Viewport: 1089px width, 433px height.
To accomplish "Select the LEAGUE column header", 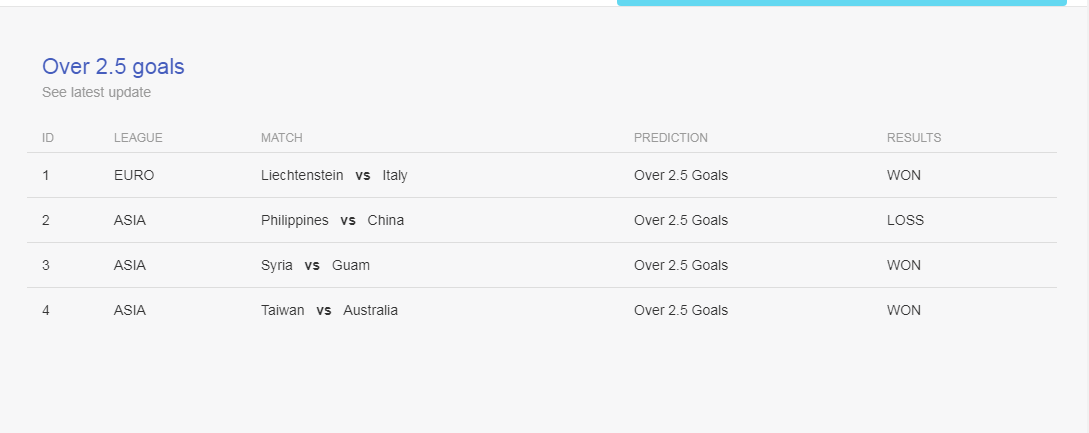I will [x=138, y=138].
